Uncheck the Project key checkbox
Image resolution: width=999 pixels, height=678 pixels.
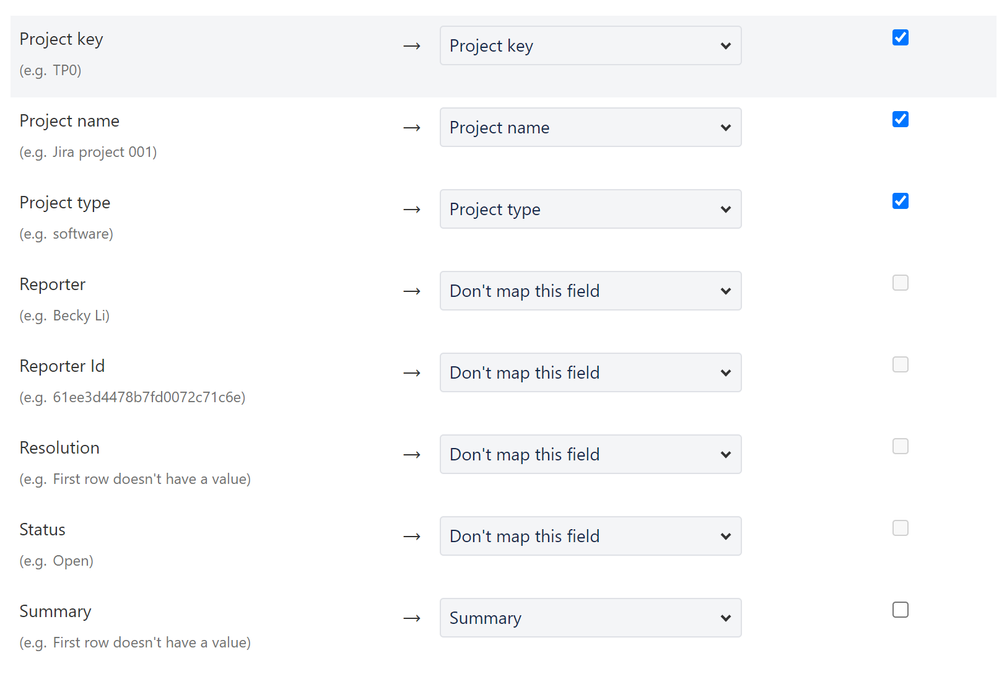click(900, 38)
